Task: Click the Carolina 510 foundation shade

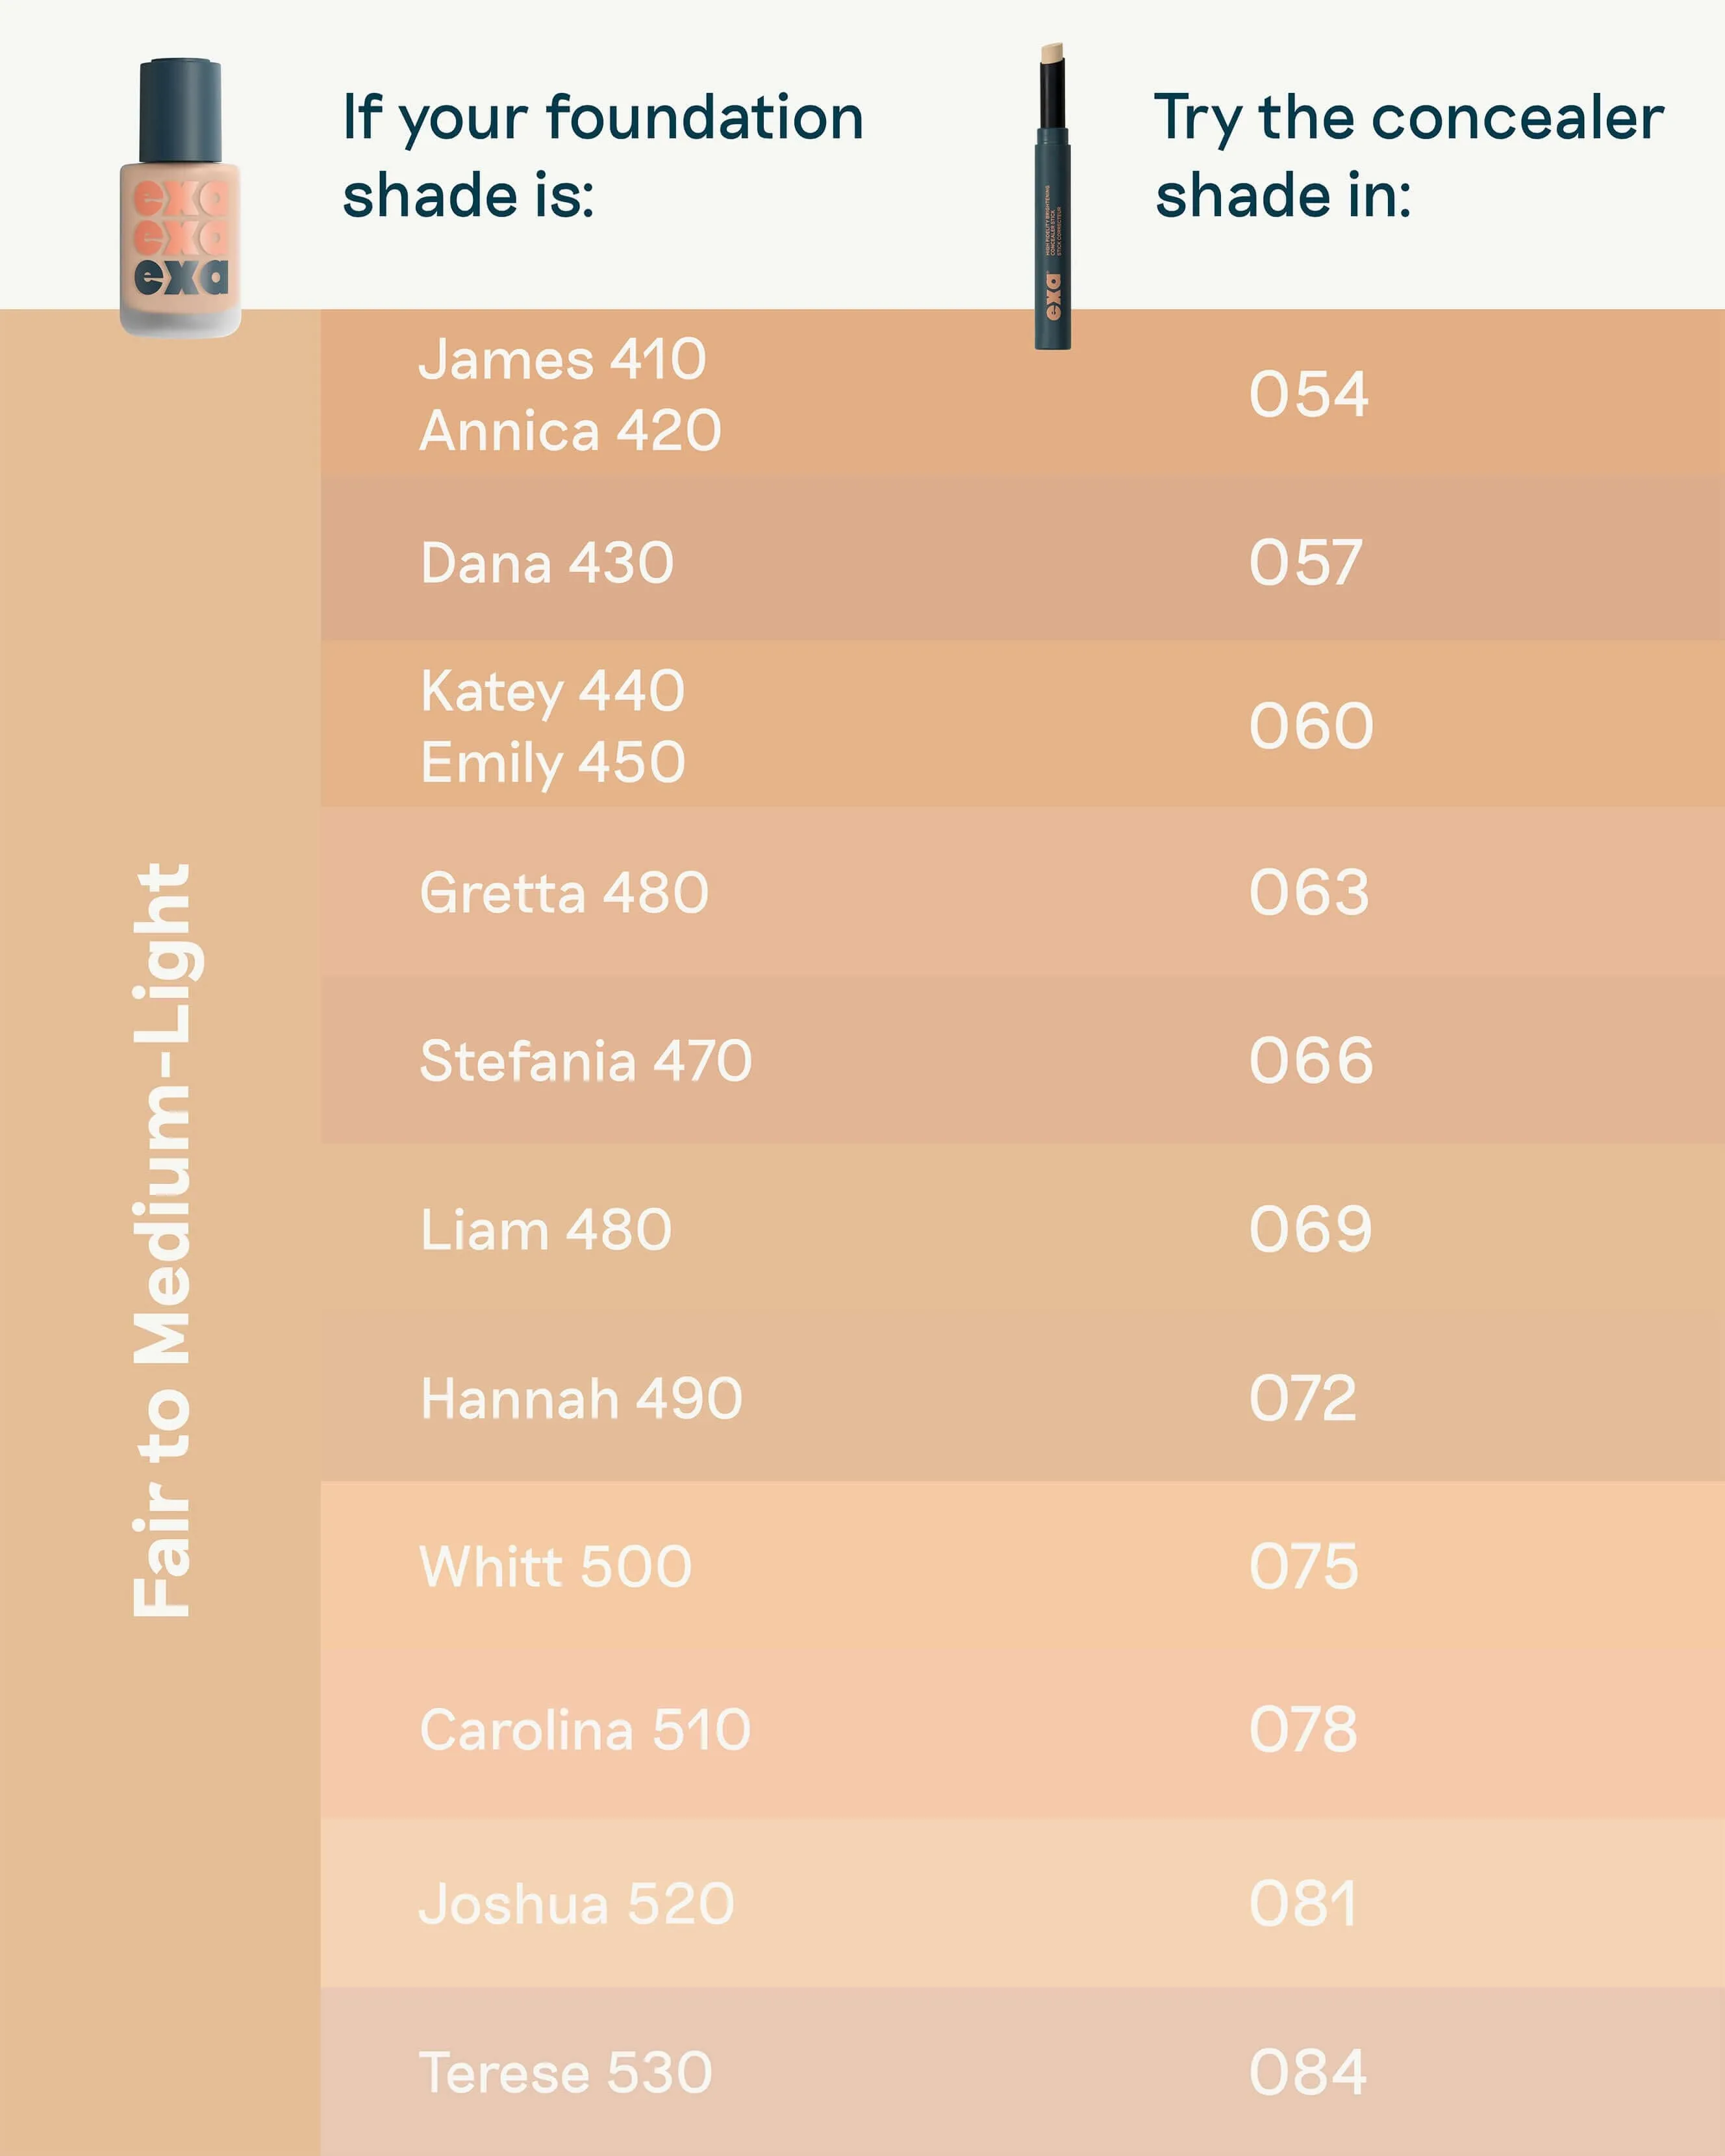Action: [585, 1730]
